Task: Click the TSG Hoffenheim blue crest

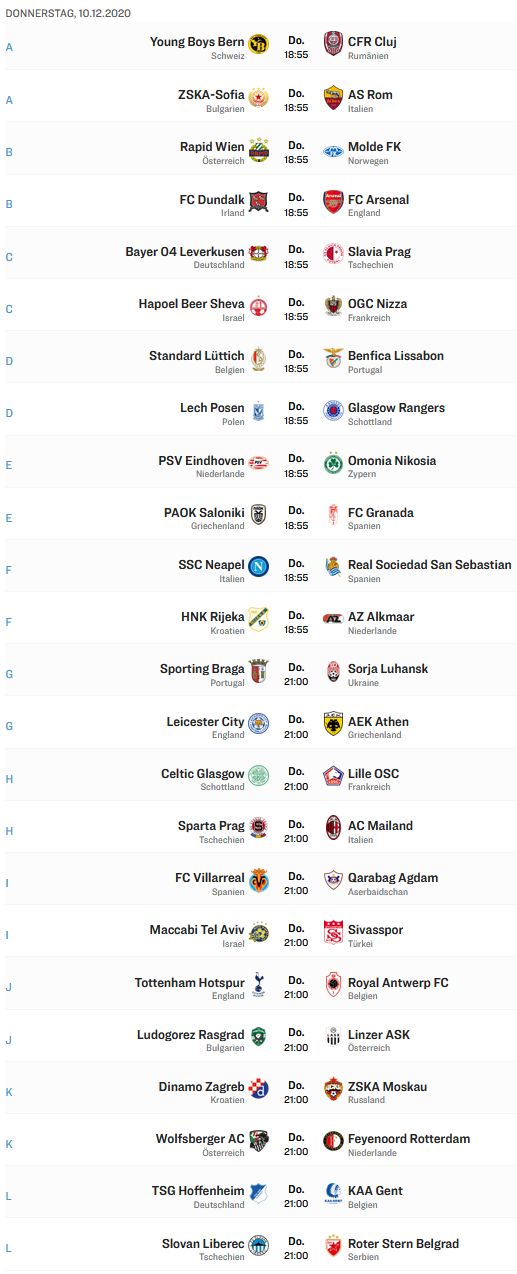Action: 259,1193
